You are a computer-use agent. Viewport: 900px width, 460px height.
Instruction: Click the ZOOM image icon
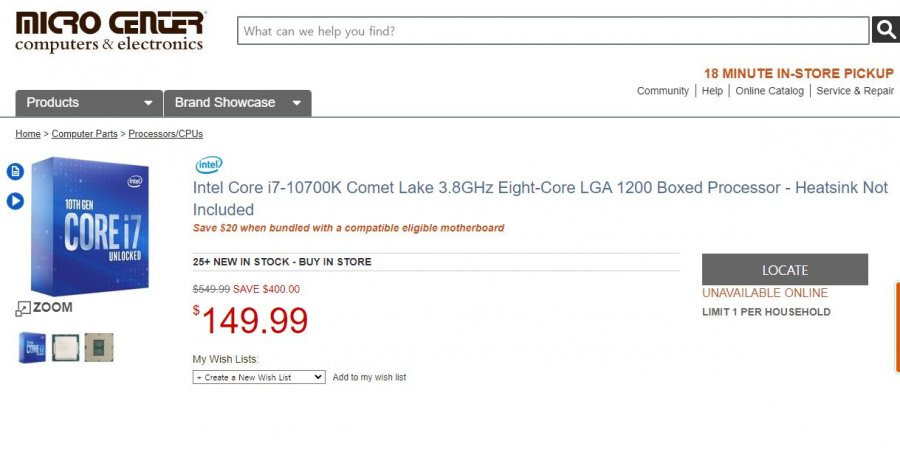click(44, 308)
